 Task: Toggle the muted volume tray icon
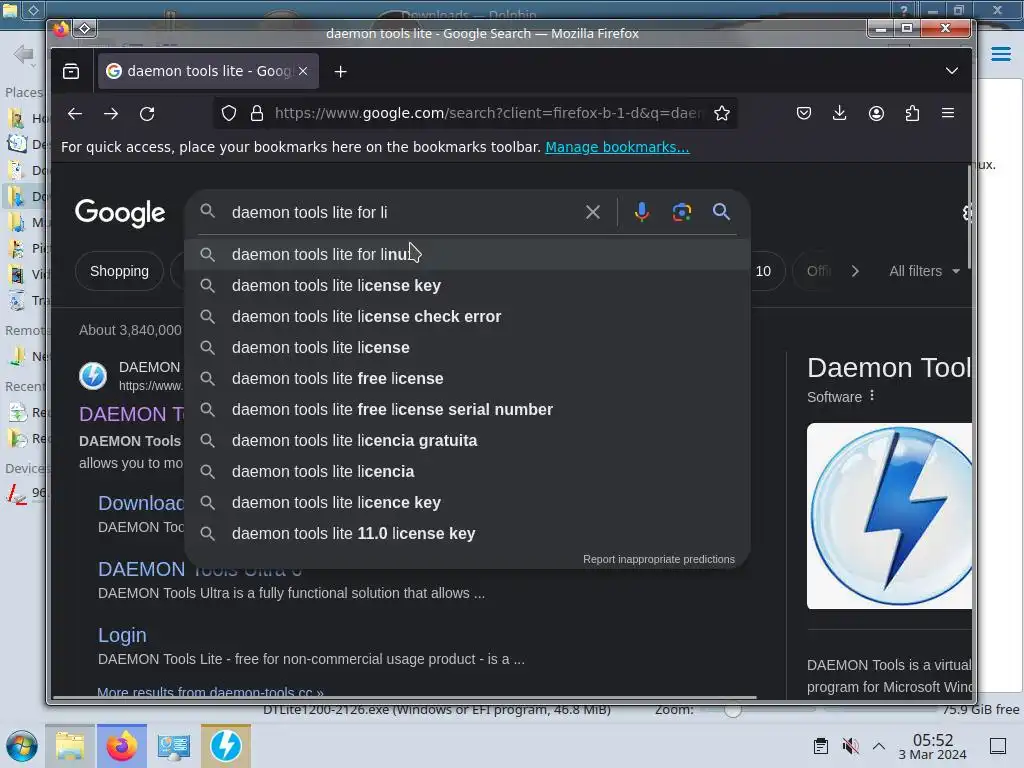coord(850,746)
